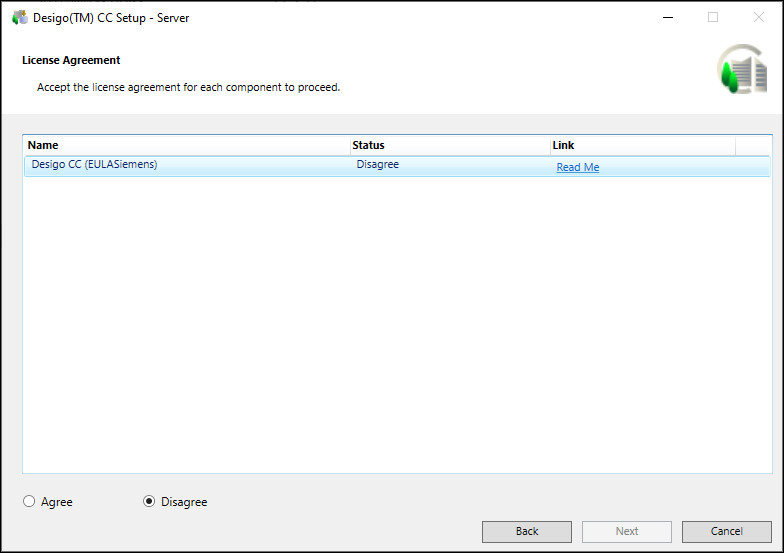Close the Desigo CC Setup window
The image size is (784, 553).
pyautogui.click(x=758, y=18)
